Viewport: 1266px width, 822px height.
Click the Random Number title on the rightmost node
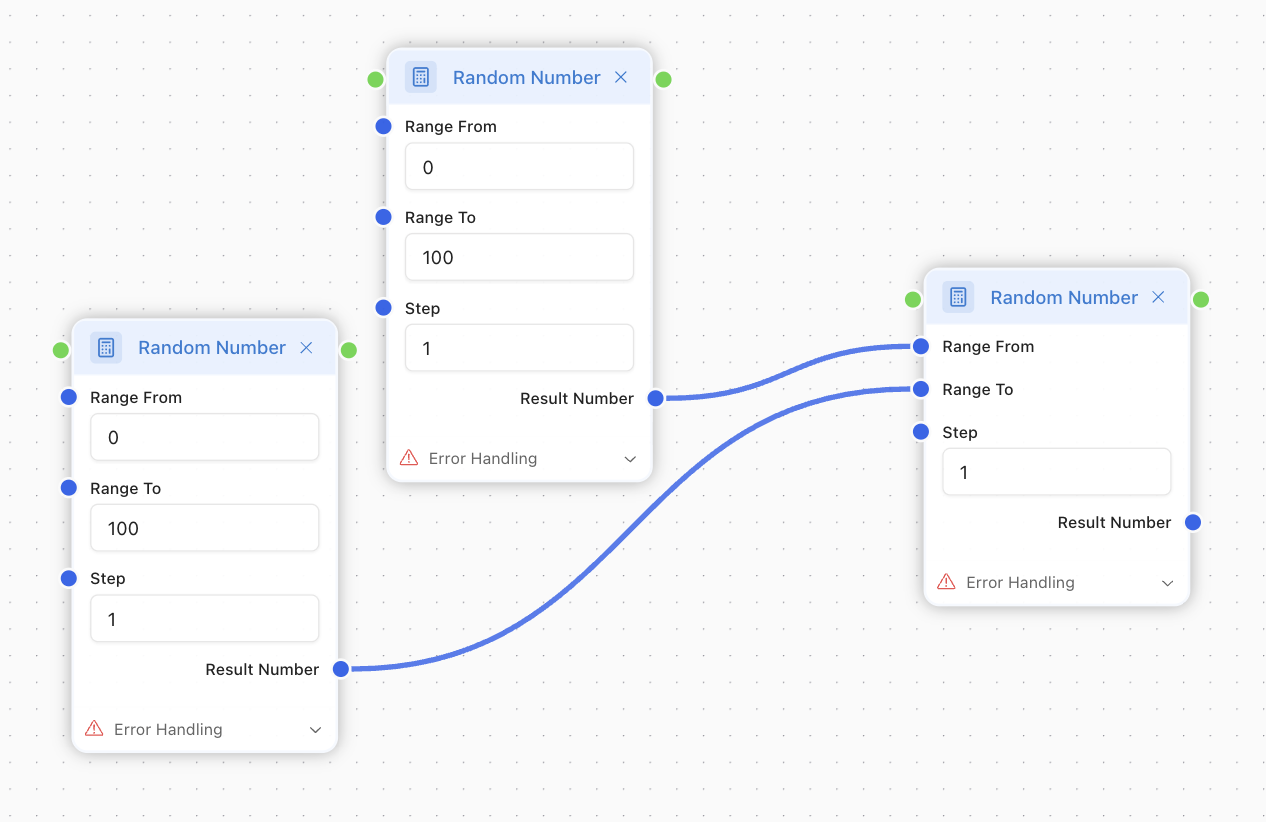1064,298
